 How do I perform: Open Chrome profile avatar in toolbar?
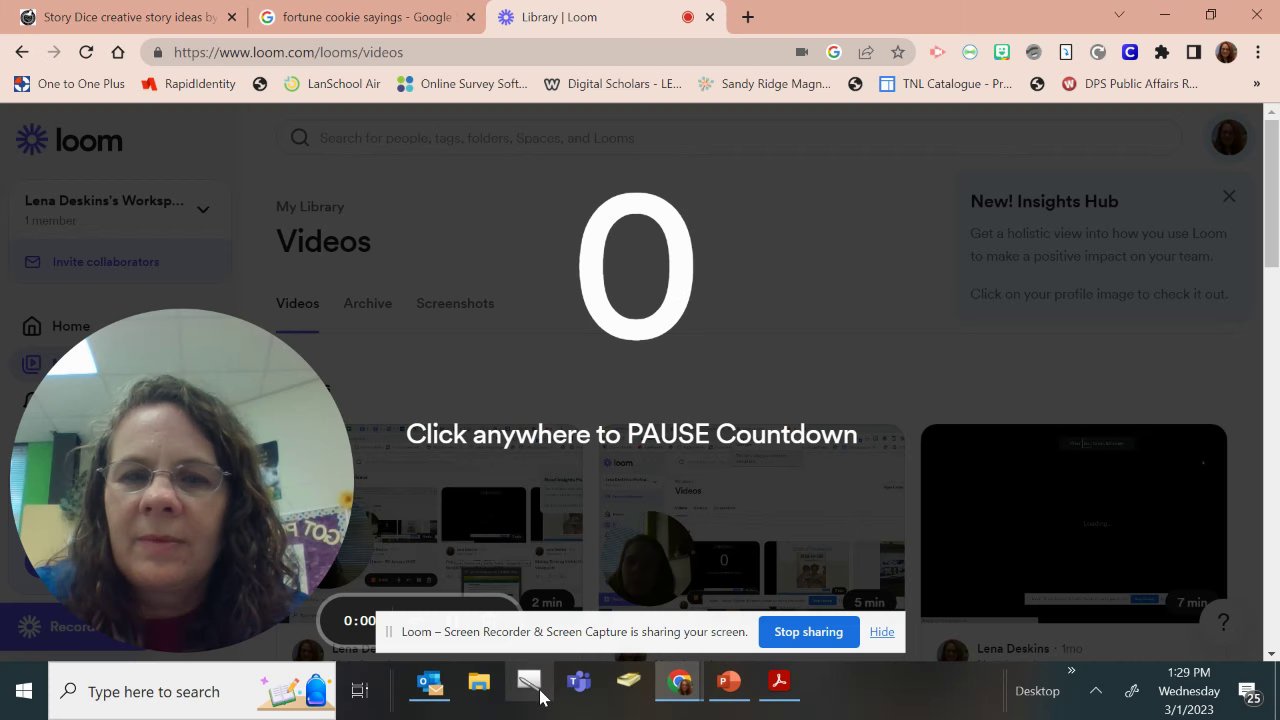point(1226,52)
